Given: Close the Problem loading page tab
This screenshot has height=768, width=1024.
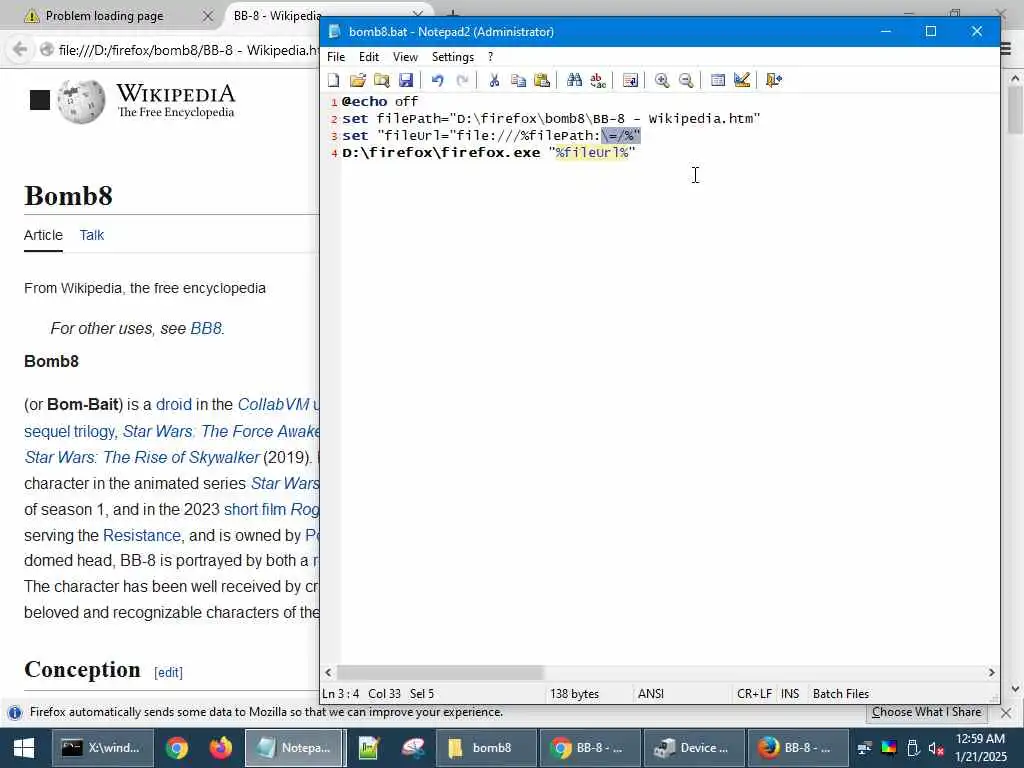Looking at the screenshot, I should [x=208, y=16].
